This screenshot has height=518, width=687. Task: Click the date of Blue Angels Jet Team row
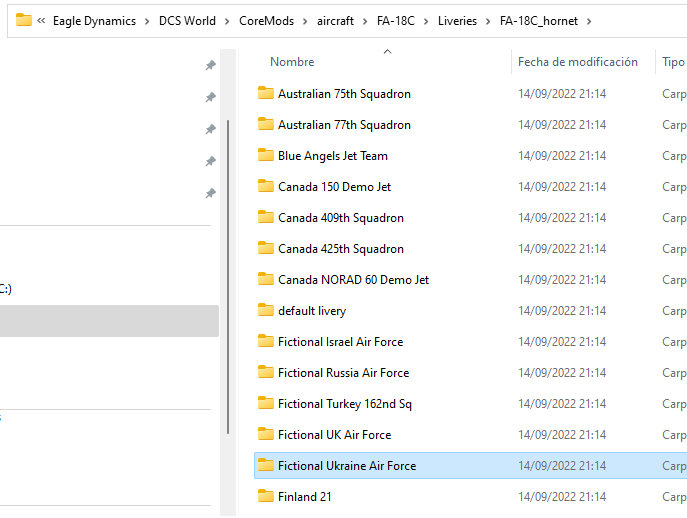(x=562, y=156)
